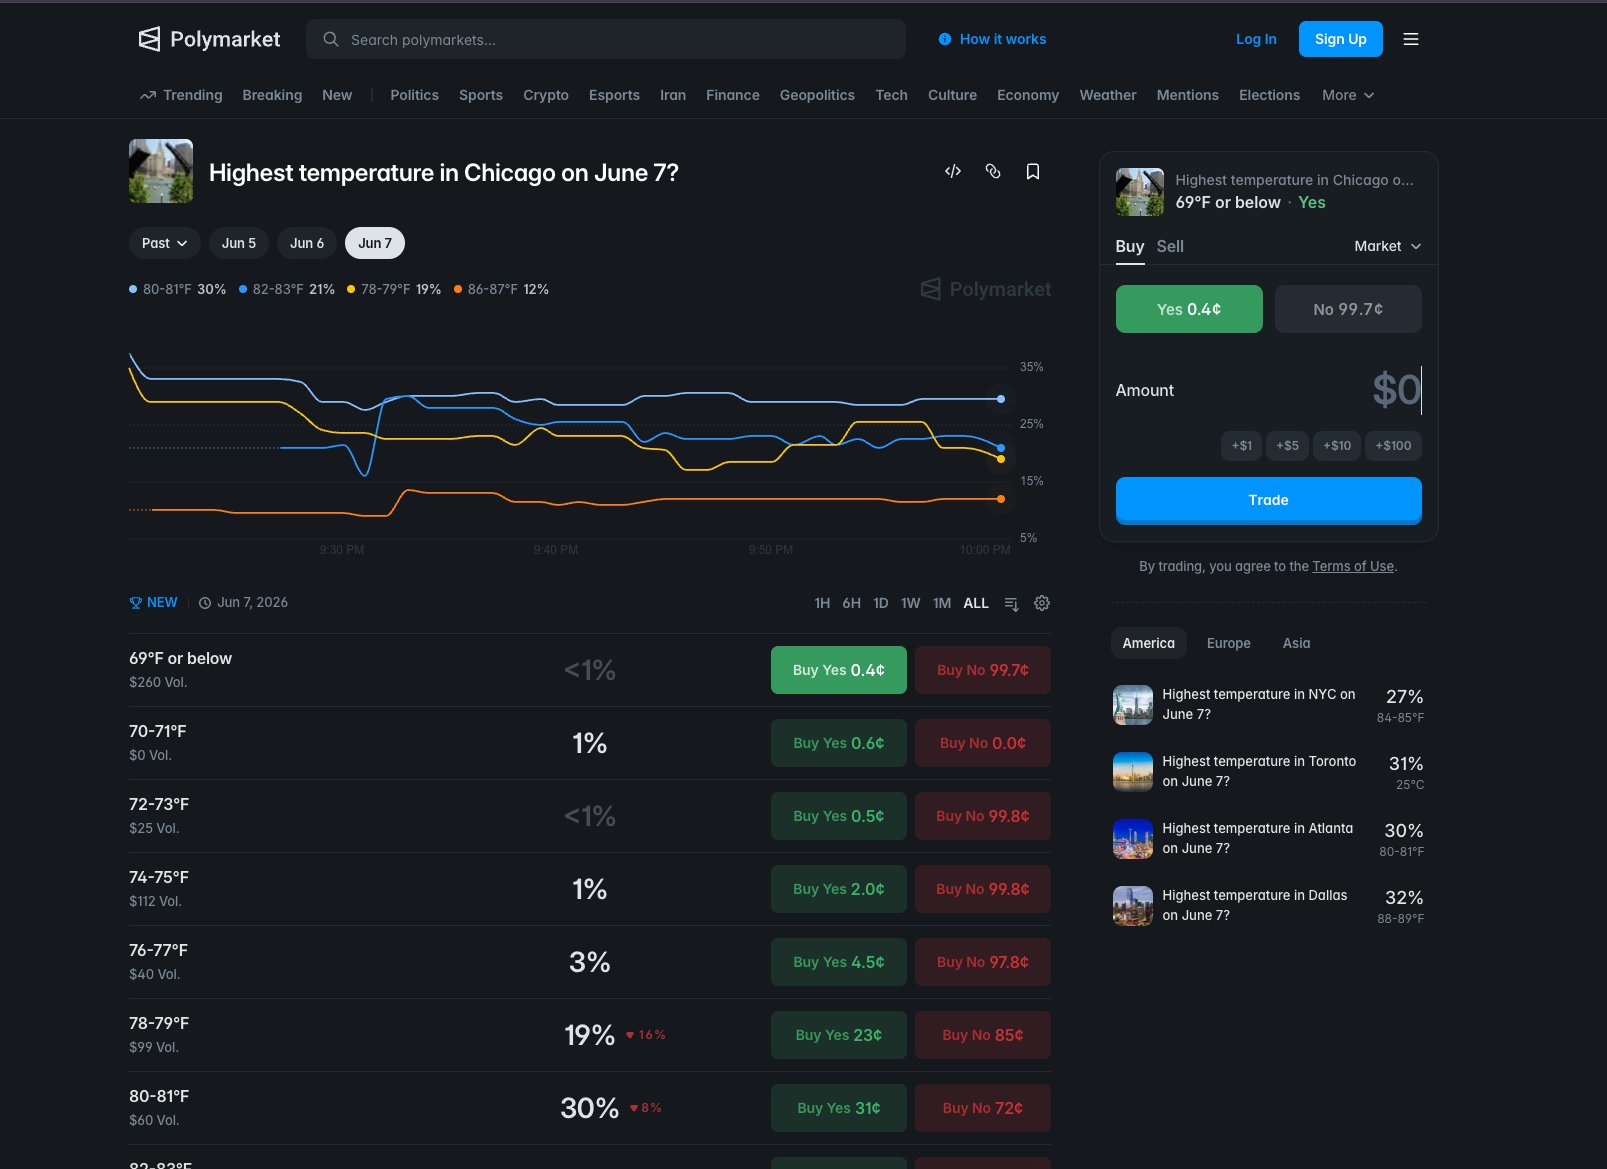1607x1169 pixels.
Task: Open the hamburger menu icon
Action: coord(1411,39)
